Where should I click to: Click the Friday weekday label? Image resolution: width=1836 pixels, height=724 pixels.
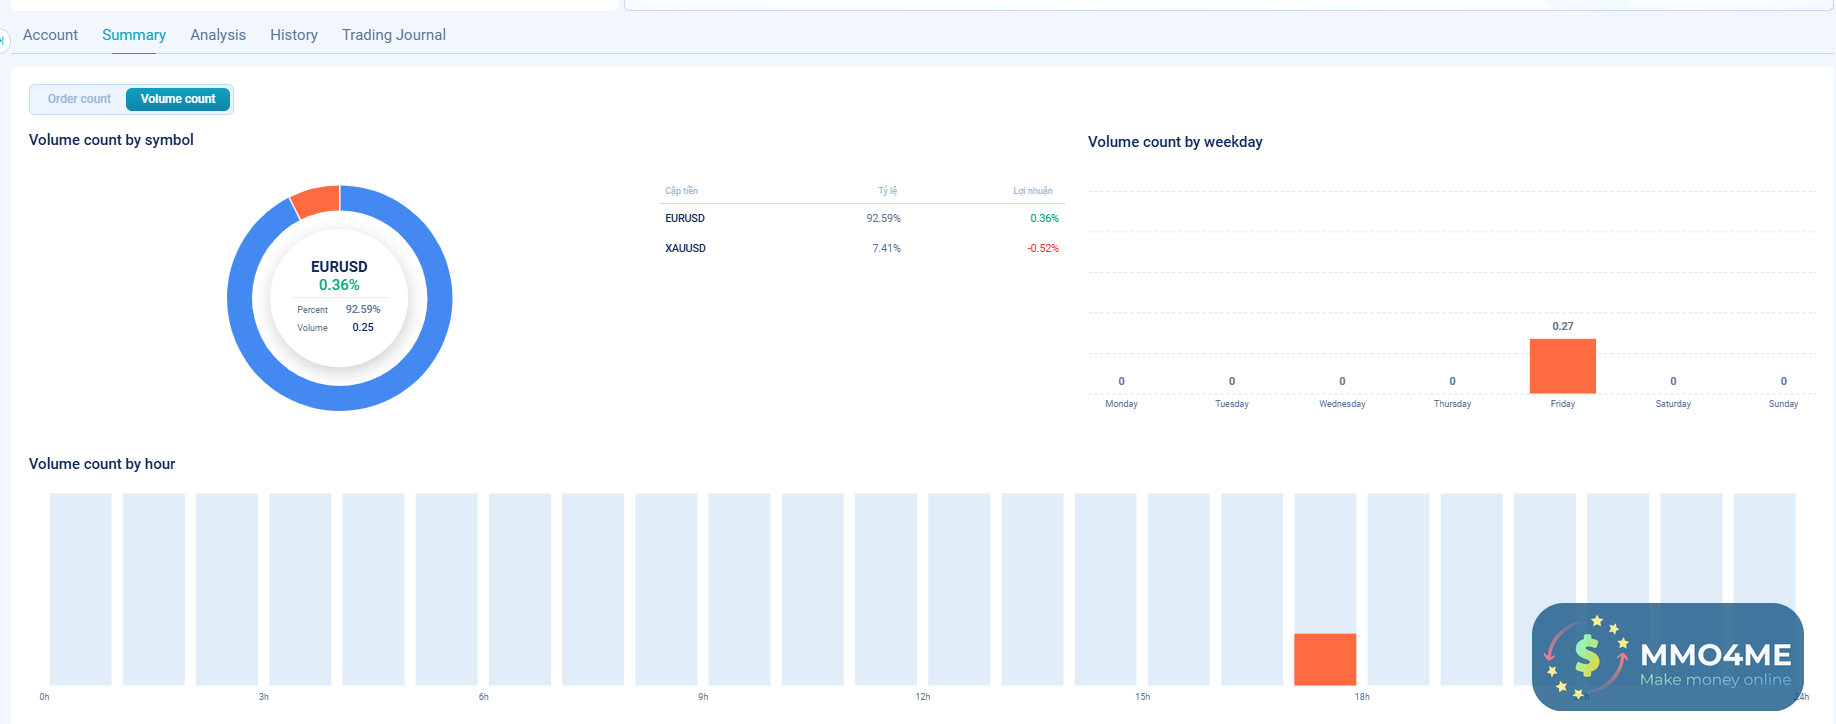tap(1563, 404)
